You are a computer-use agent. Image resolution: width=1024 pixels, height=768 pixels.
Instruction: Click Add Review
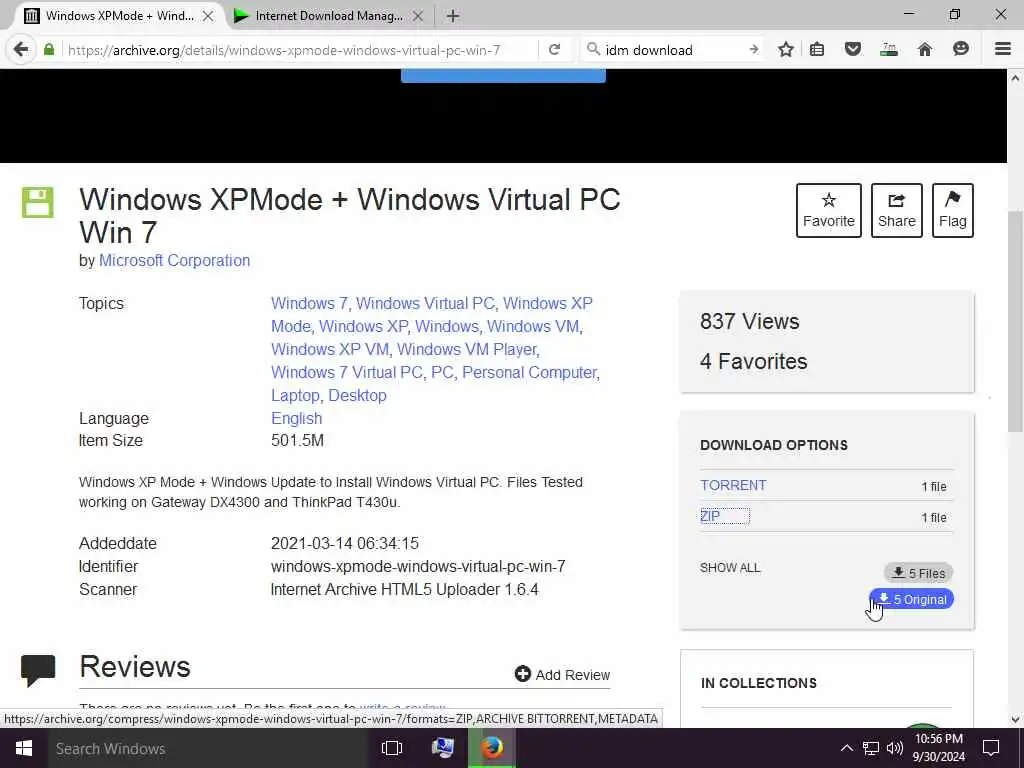tap(562, 675)
